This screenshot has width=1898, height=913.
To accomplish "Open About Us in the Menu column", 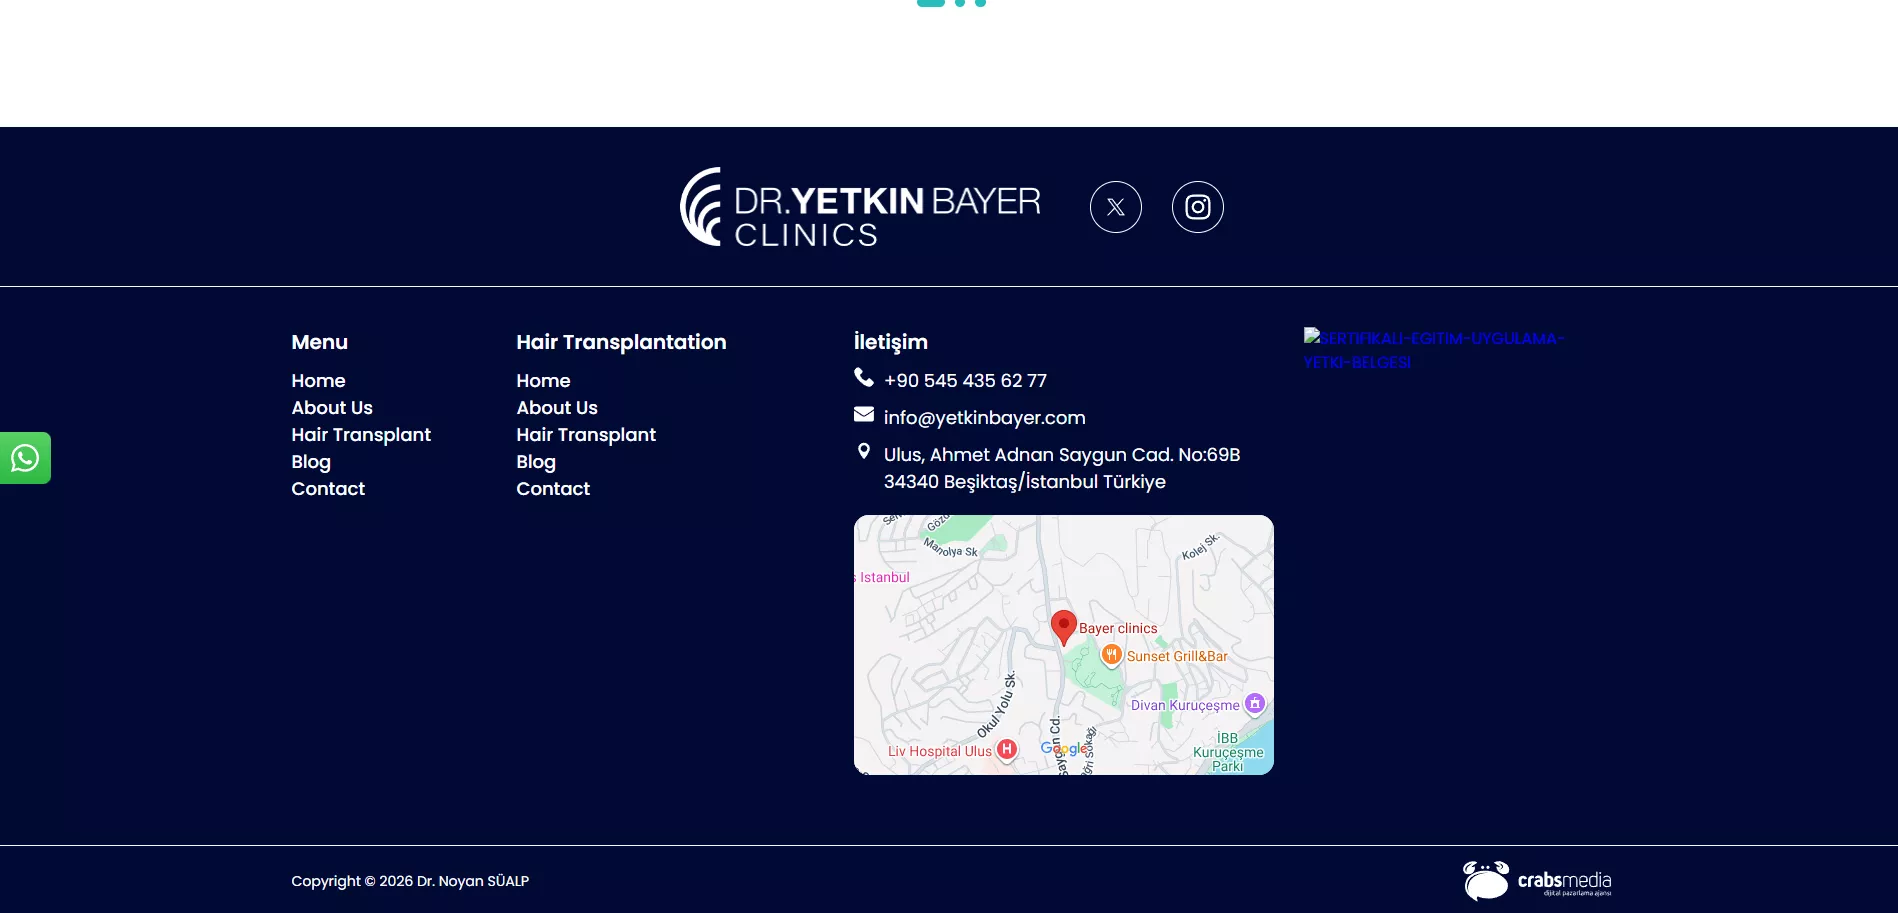I will click(x=332, y=408).
